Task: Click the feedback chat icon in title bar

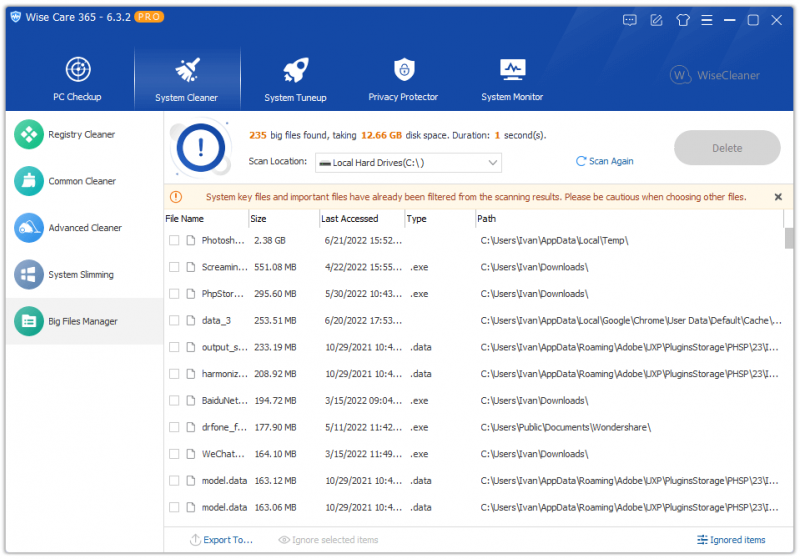Action: [630, 20]
